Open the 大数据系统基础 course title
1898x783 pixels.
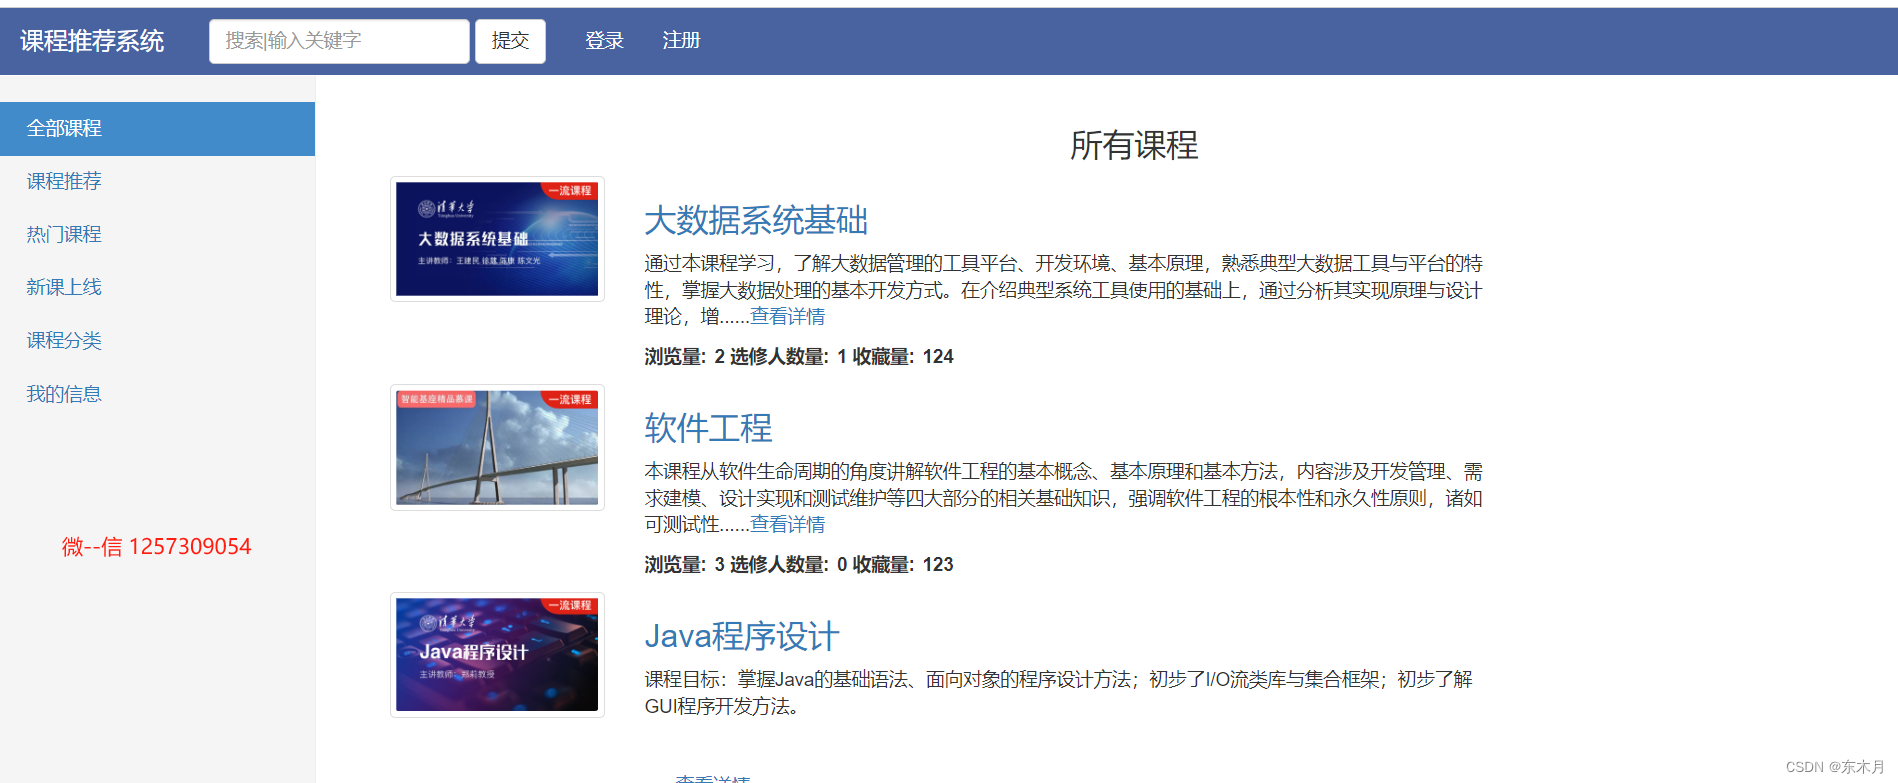[x=756, y=220]
